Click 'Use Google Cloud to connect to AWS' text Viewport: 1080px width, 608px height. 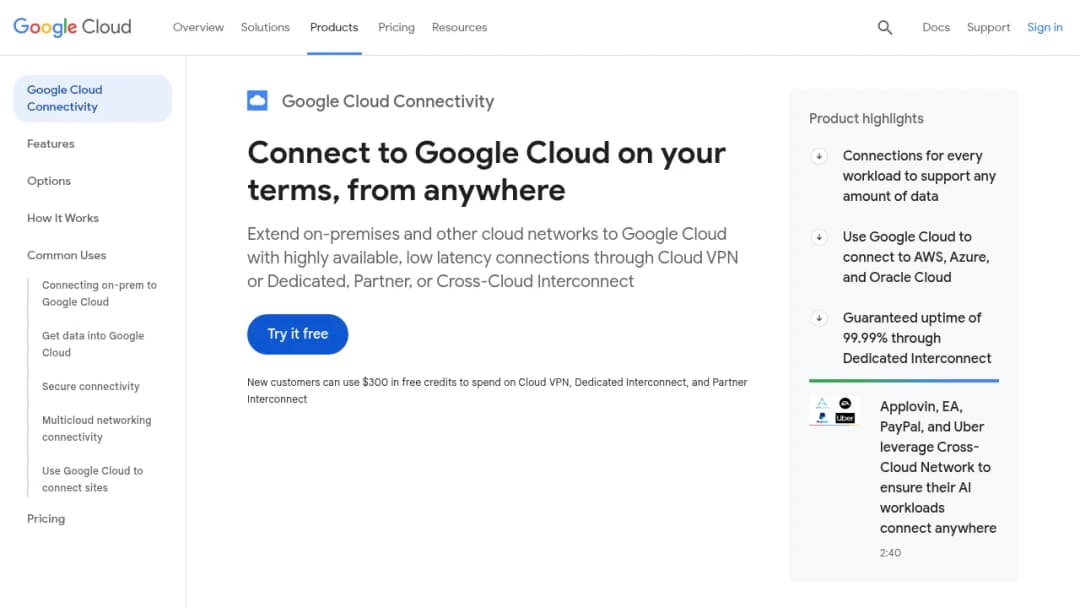click(916, 258)
